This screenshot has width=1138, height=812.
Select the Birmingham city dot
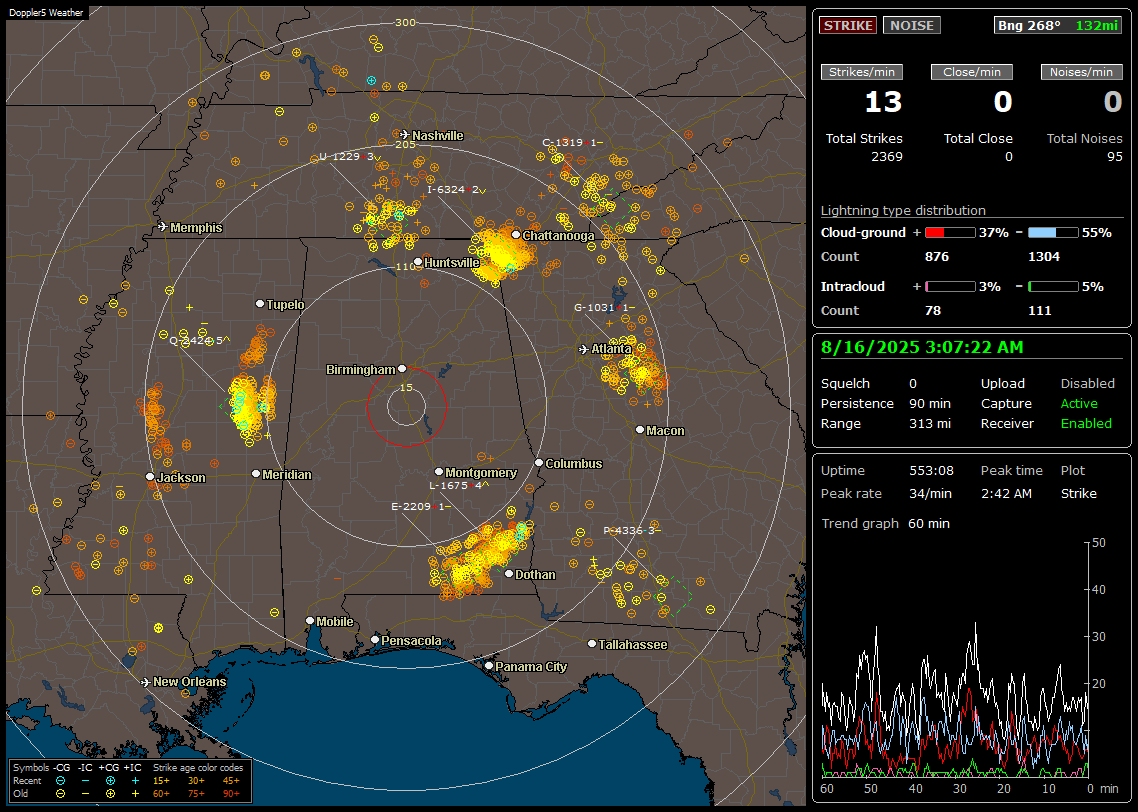[402, 369]
